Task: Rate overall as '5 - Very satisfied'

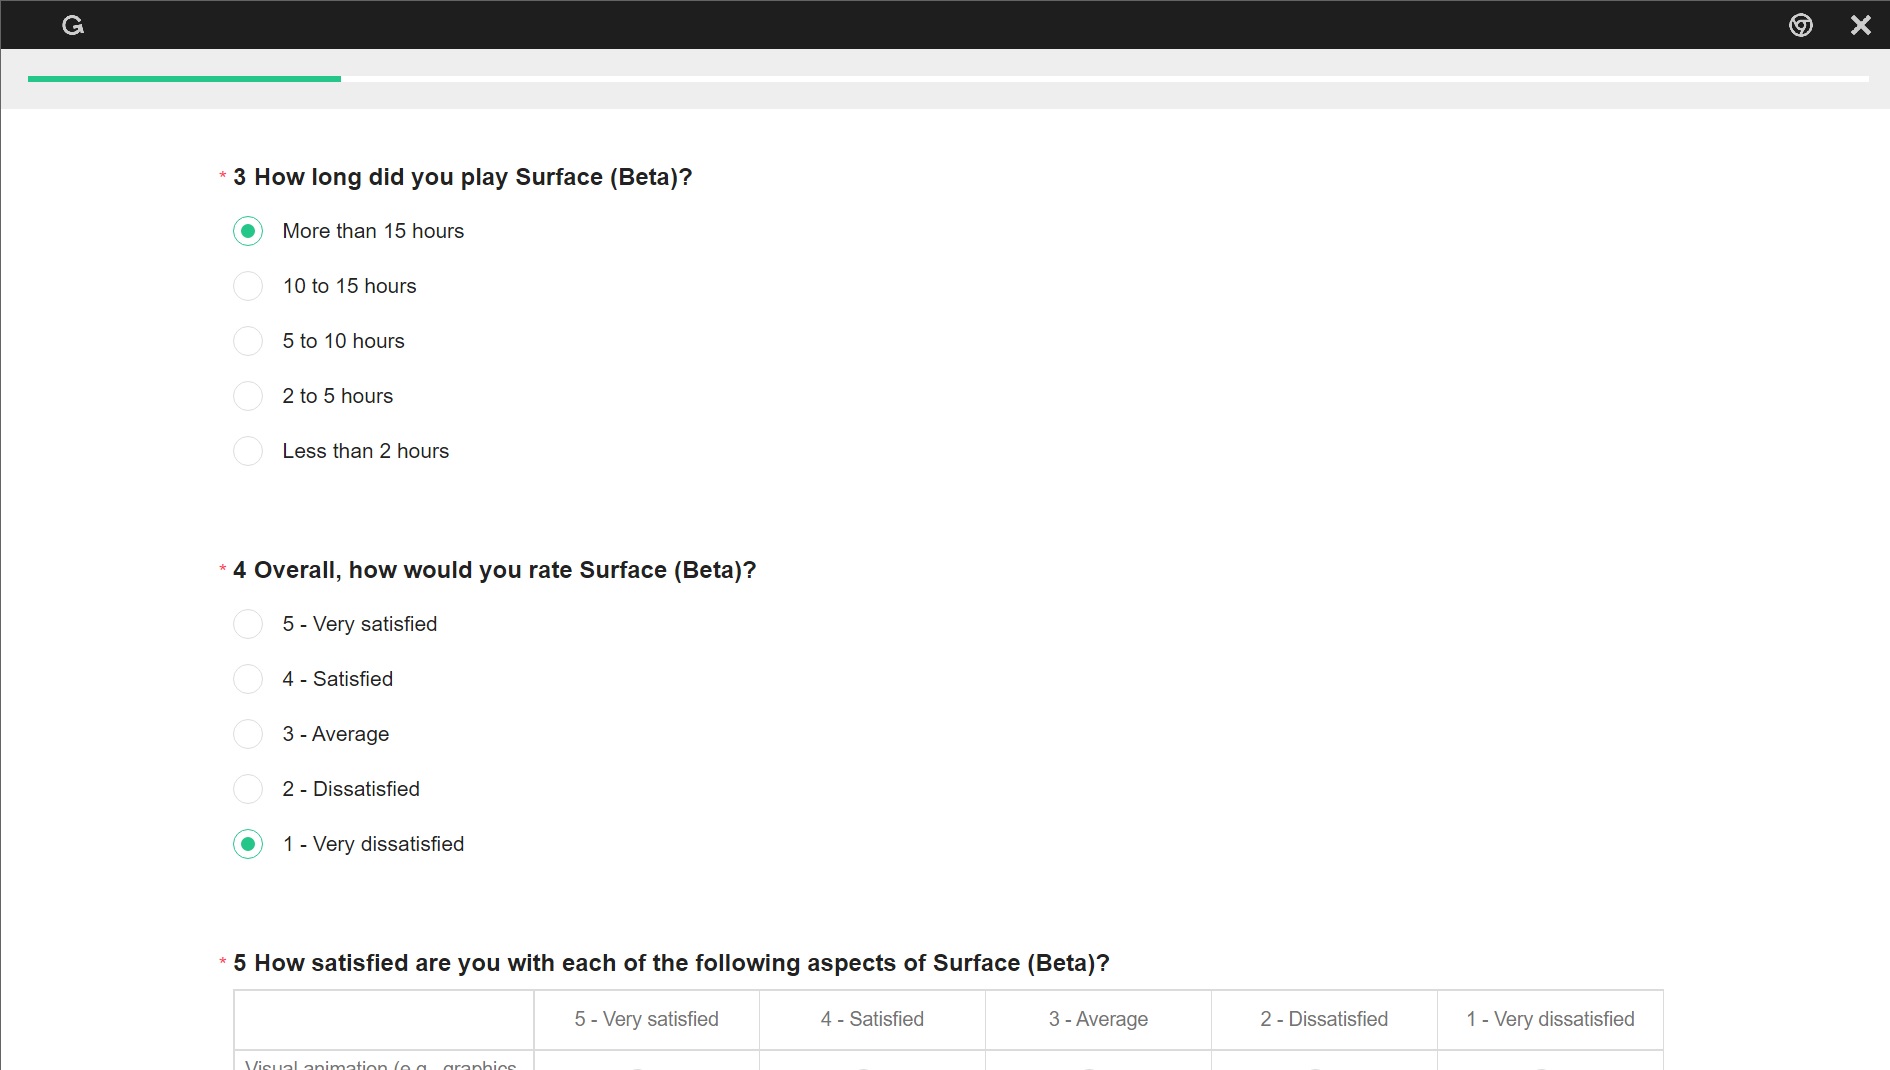Action: [248, 624]
